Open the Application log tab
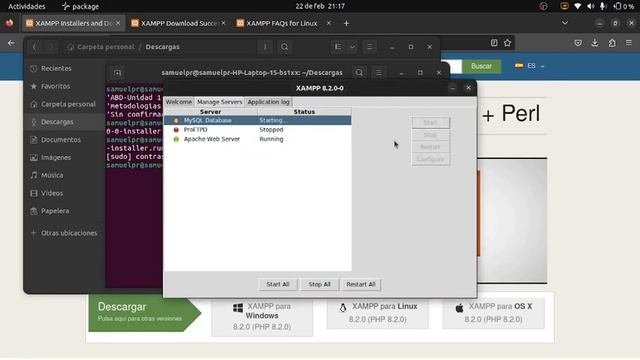The image size is (640, 360). pyautogui.click(x=268, y=102)
